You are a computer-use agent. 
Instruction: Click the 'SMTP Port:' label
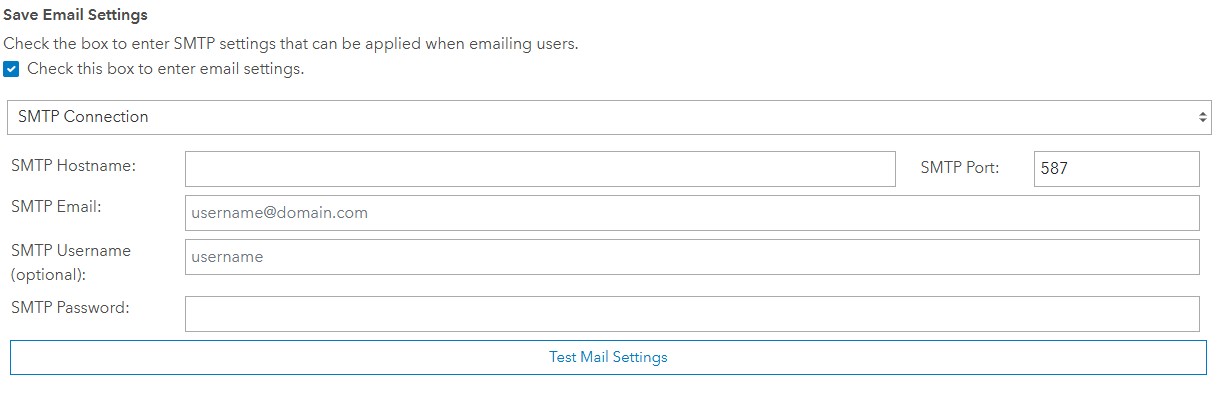959,168
